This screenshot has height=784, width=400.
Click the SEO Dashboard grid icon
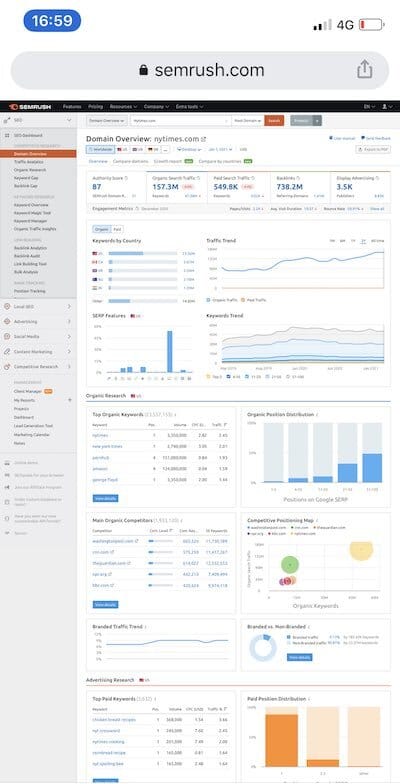point(7,136)
